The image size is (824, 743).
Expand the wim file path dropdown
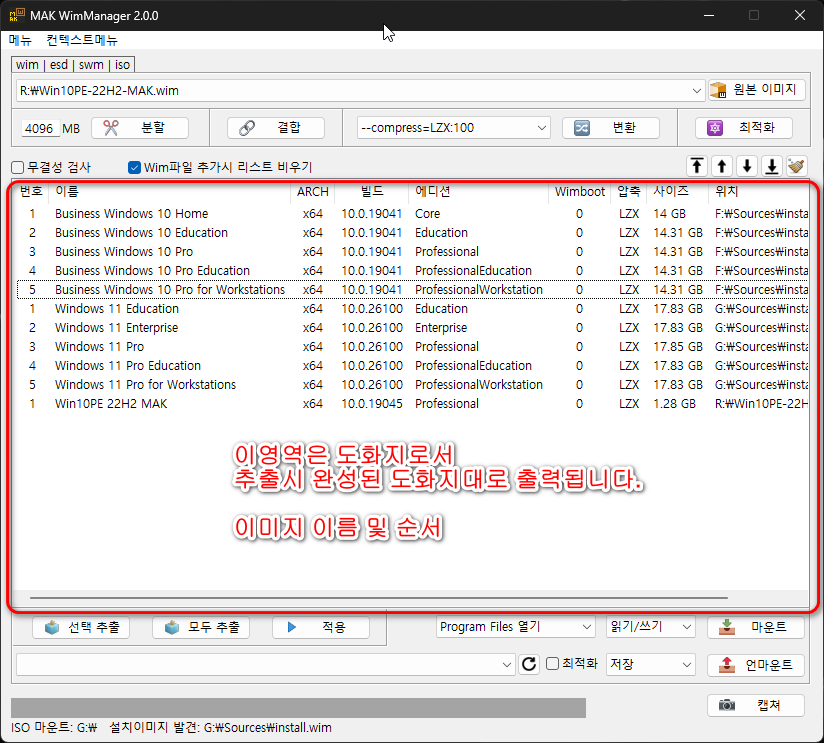tap(697, 90)
